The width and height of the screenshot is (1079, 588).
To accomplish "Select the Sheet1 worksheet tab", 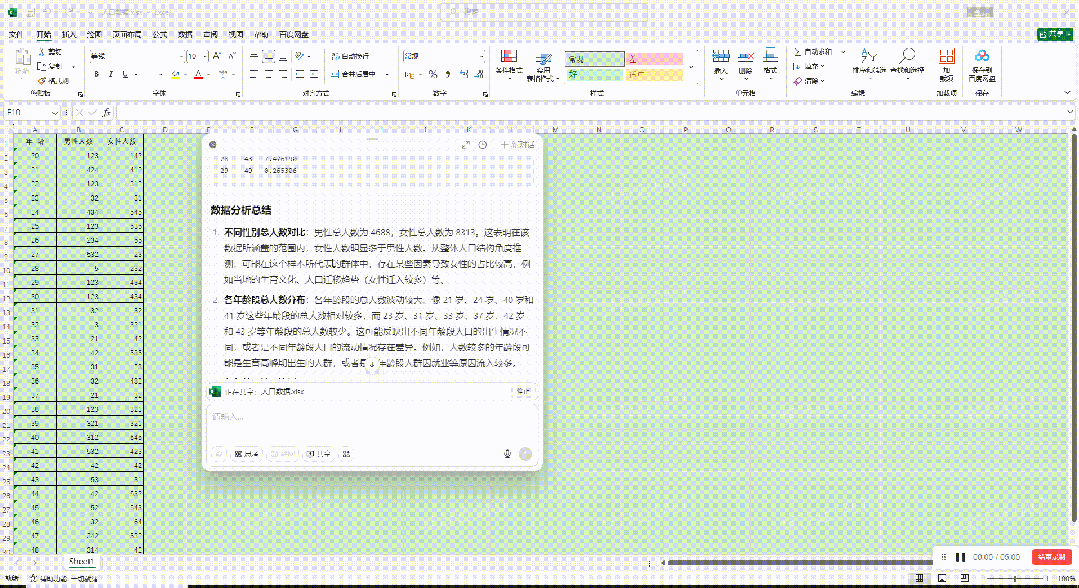I will (x=81, y=562).
